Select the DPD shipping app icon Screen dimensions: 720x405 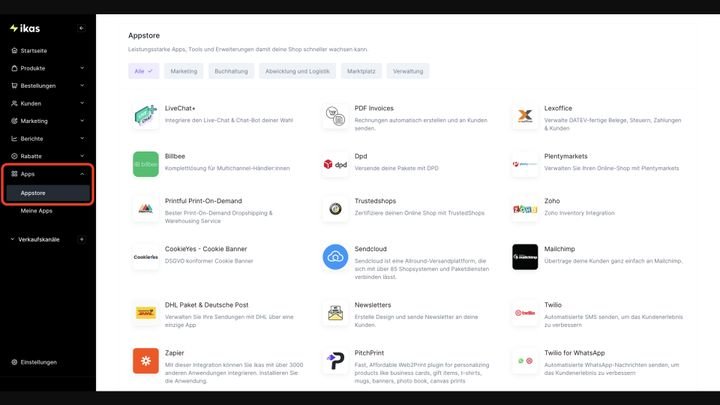(x=335, y=163)
